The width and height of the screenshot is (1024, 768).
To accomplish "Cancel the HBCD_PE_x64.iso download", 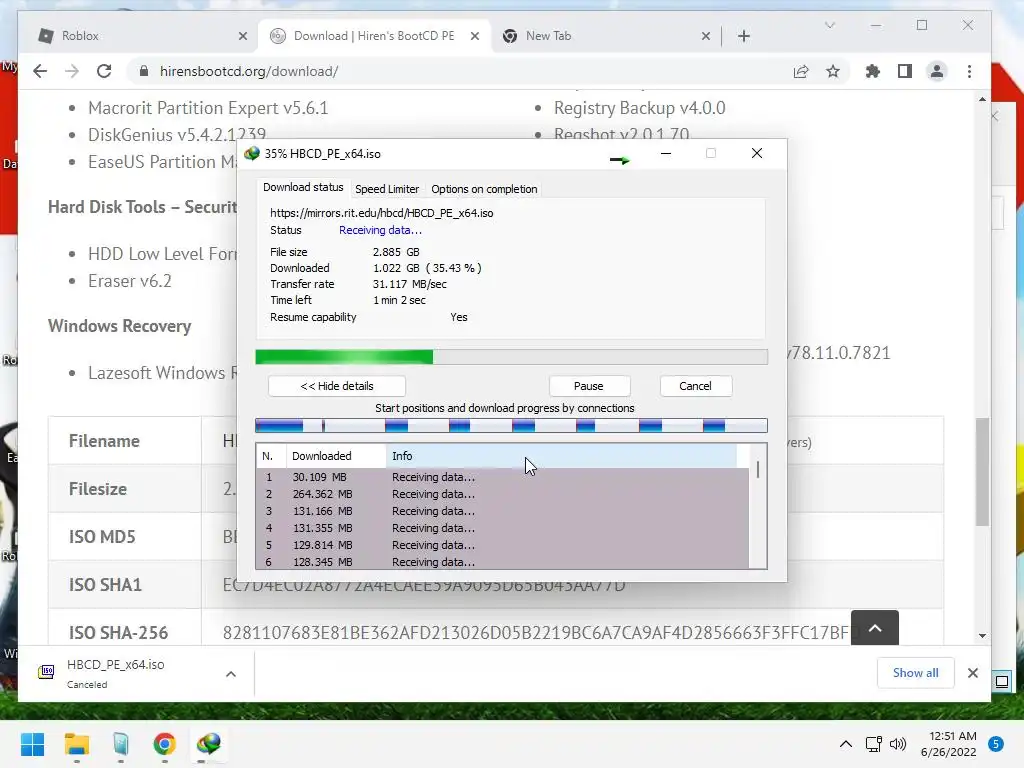I will tap(695, 386).
